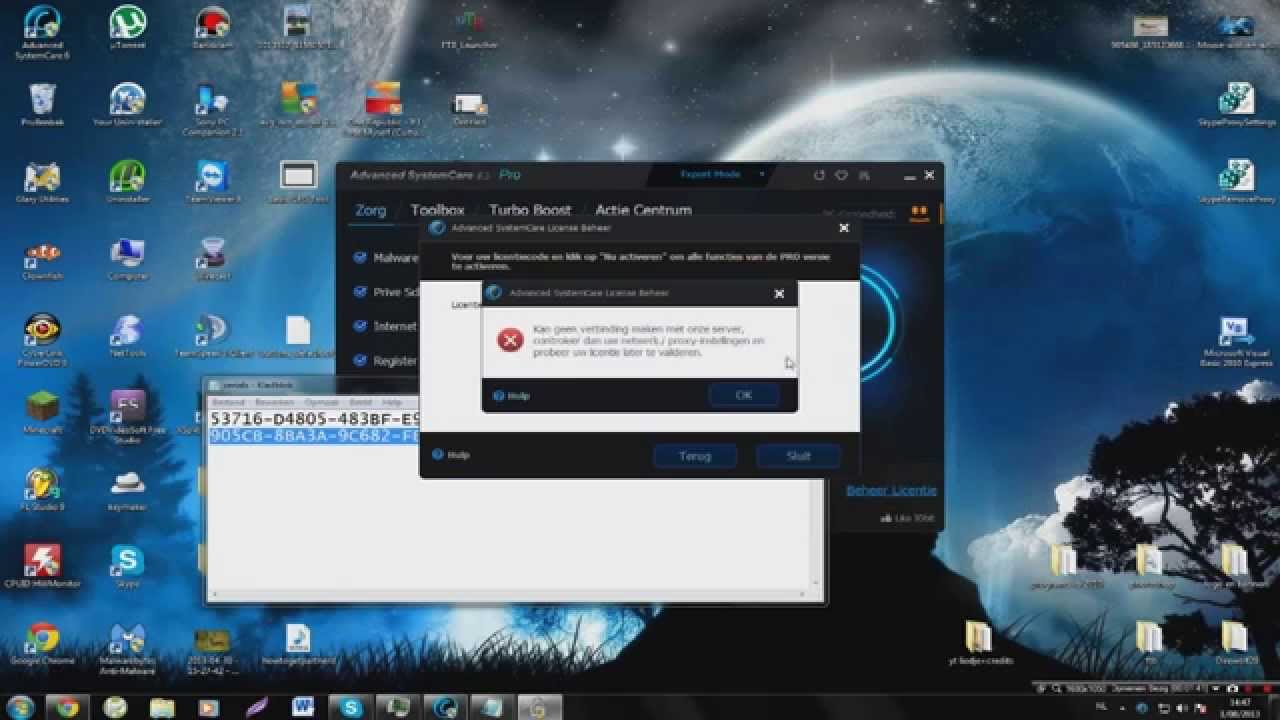Screen dimensions: 1280x720
Task: Toggle the Prive checkbox in Advanced SystemCare
Action: (x=360, y=292)
